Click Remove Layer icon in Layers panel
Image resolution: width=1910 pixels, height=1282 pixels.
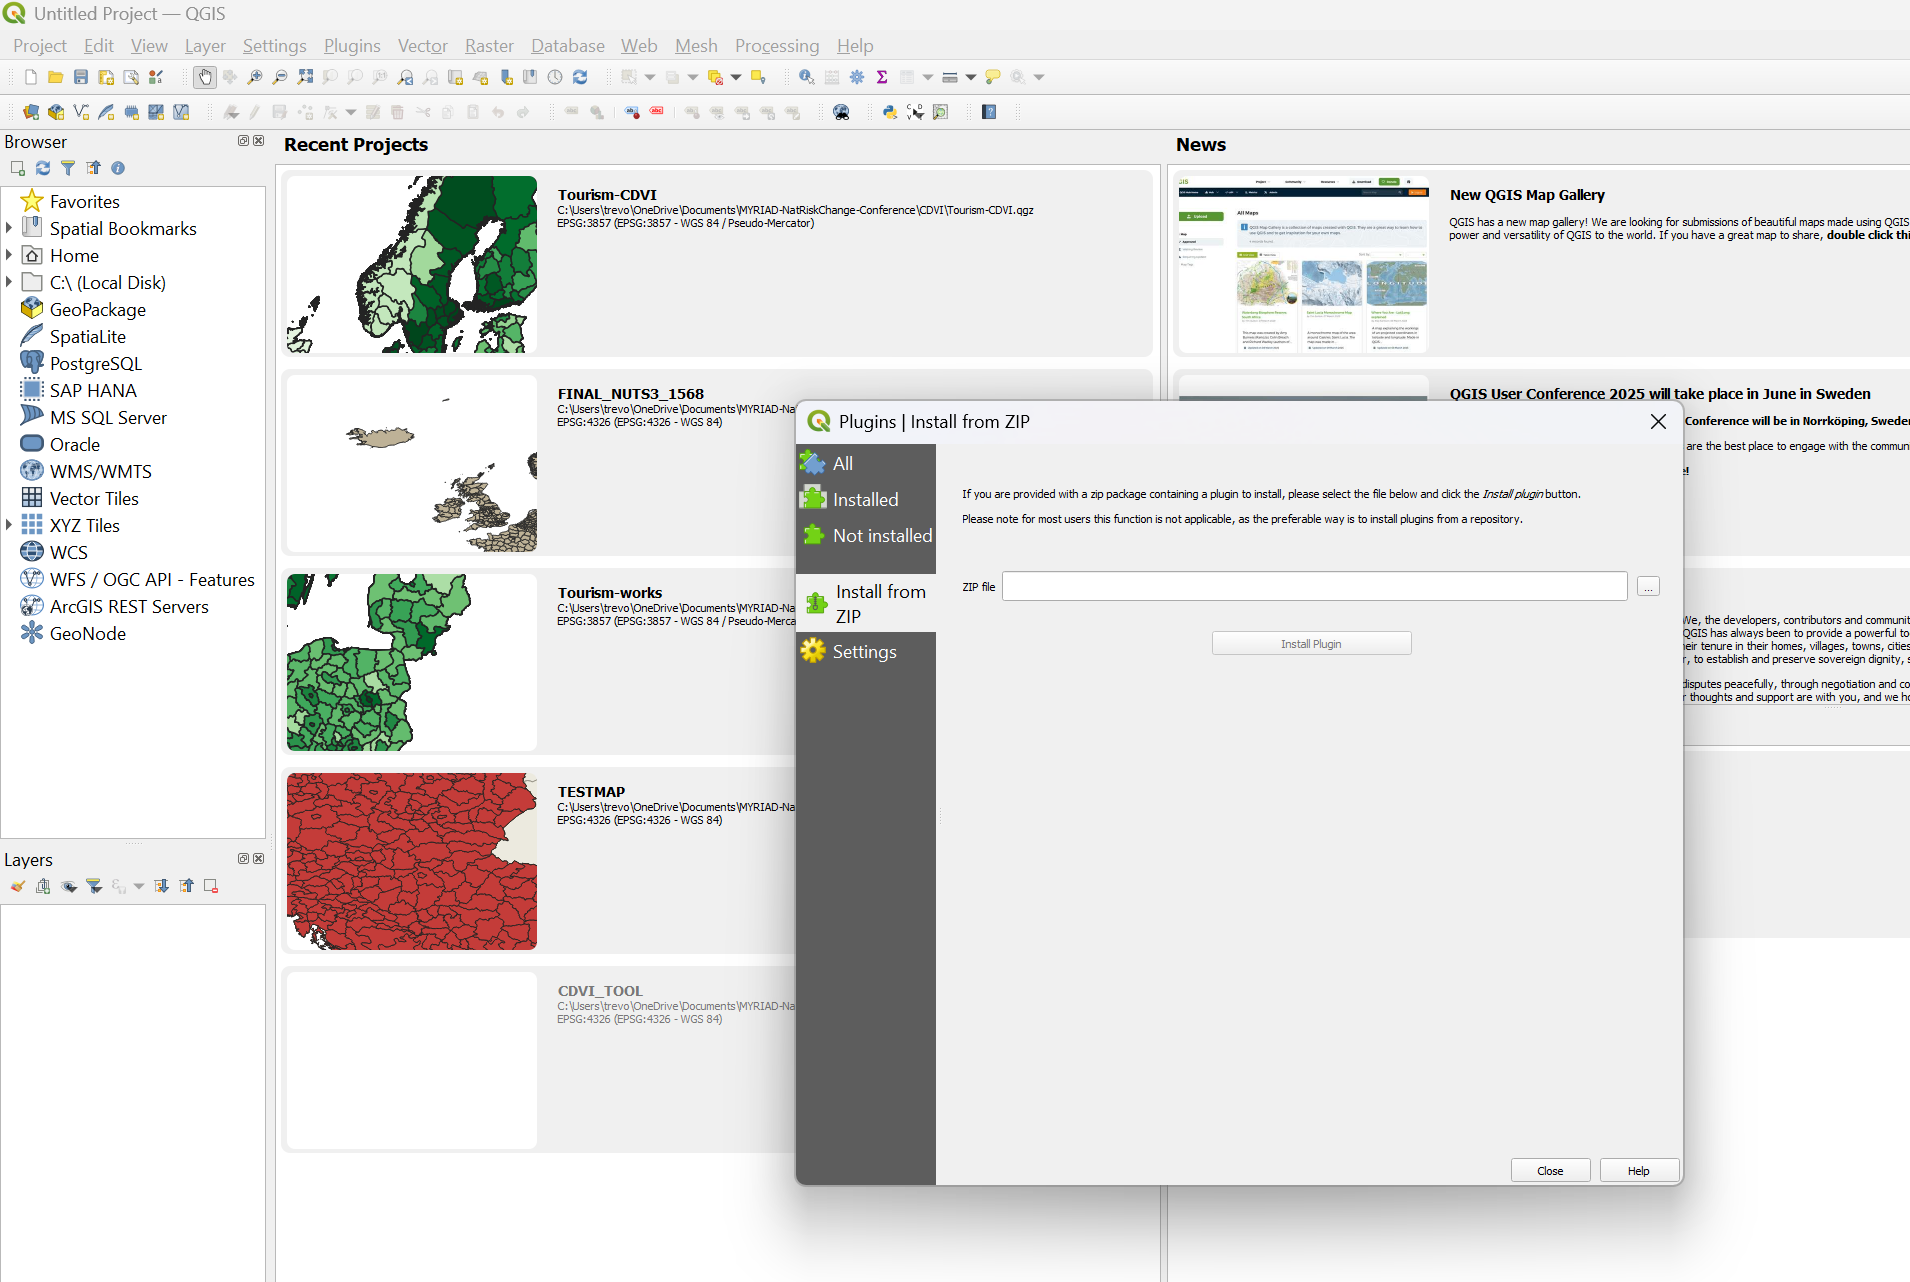point(211,886)
